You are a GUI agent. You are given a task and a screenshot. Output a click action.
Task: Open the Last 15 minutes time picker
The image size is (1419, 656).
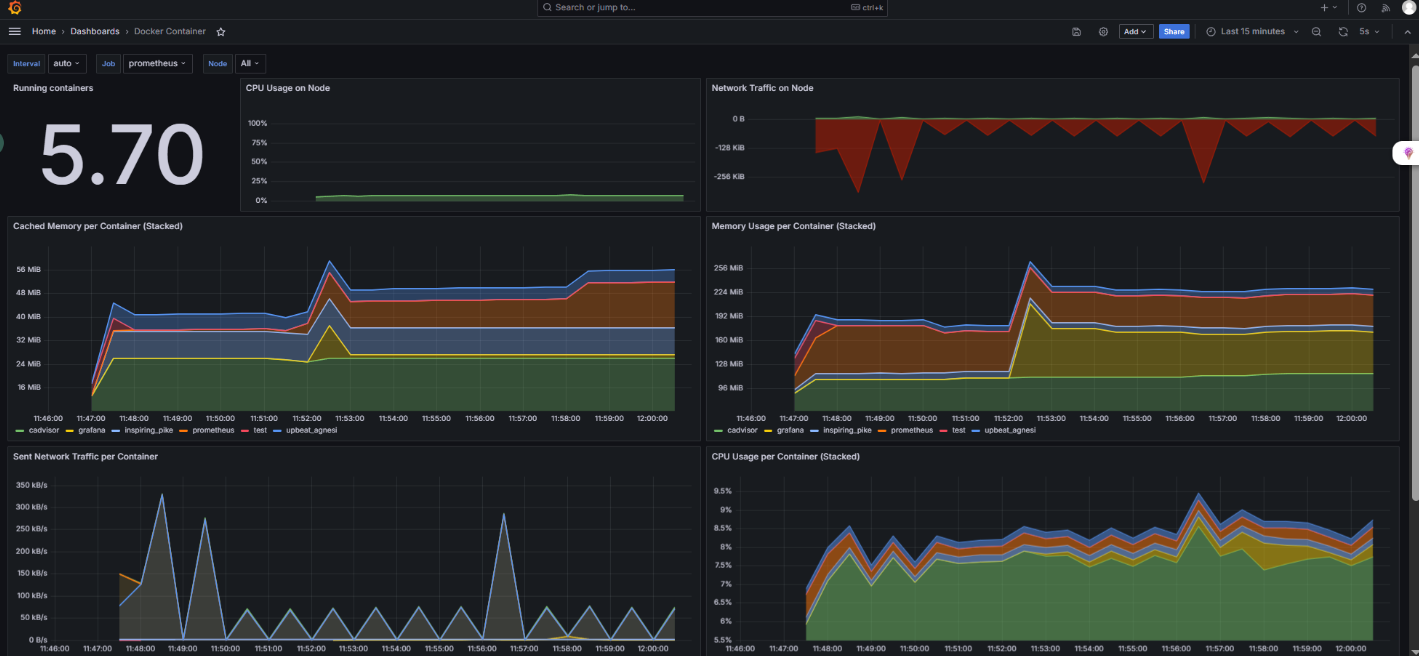pyautogui.click(x=1251, y=32)
